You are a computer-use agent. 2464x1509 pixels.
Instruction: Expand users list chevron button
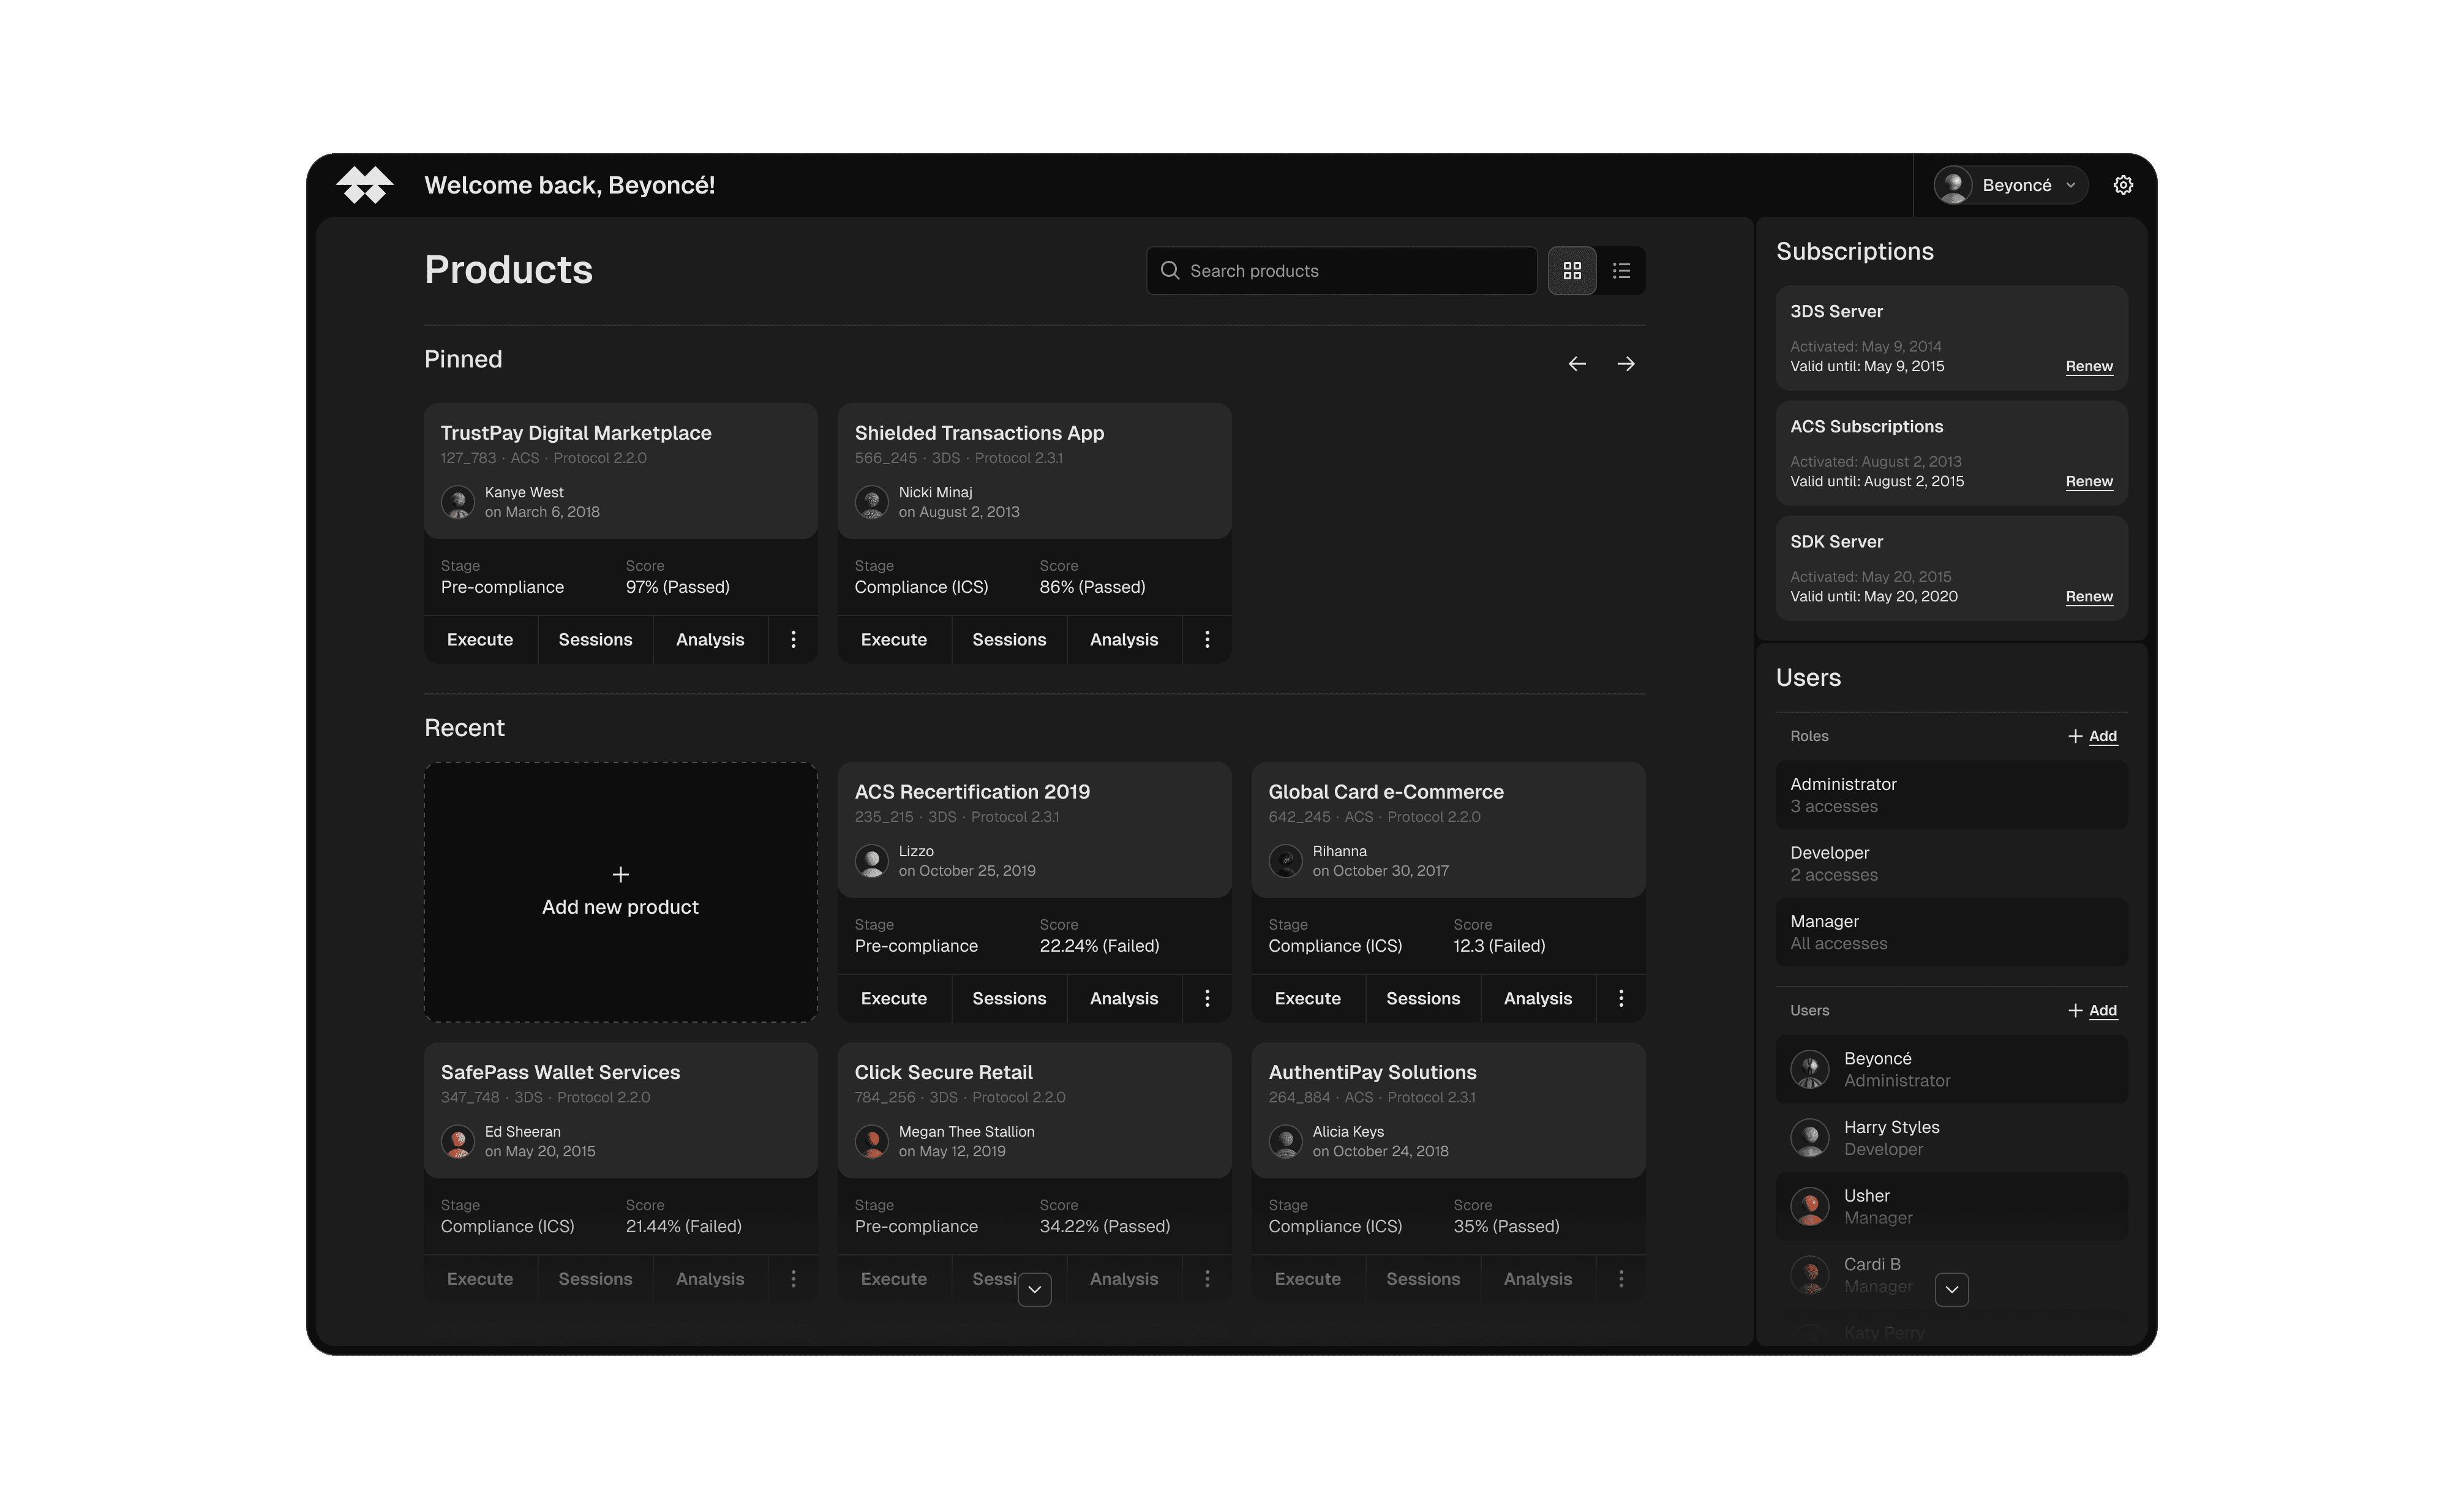1951,1290
